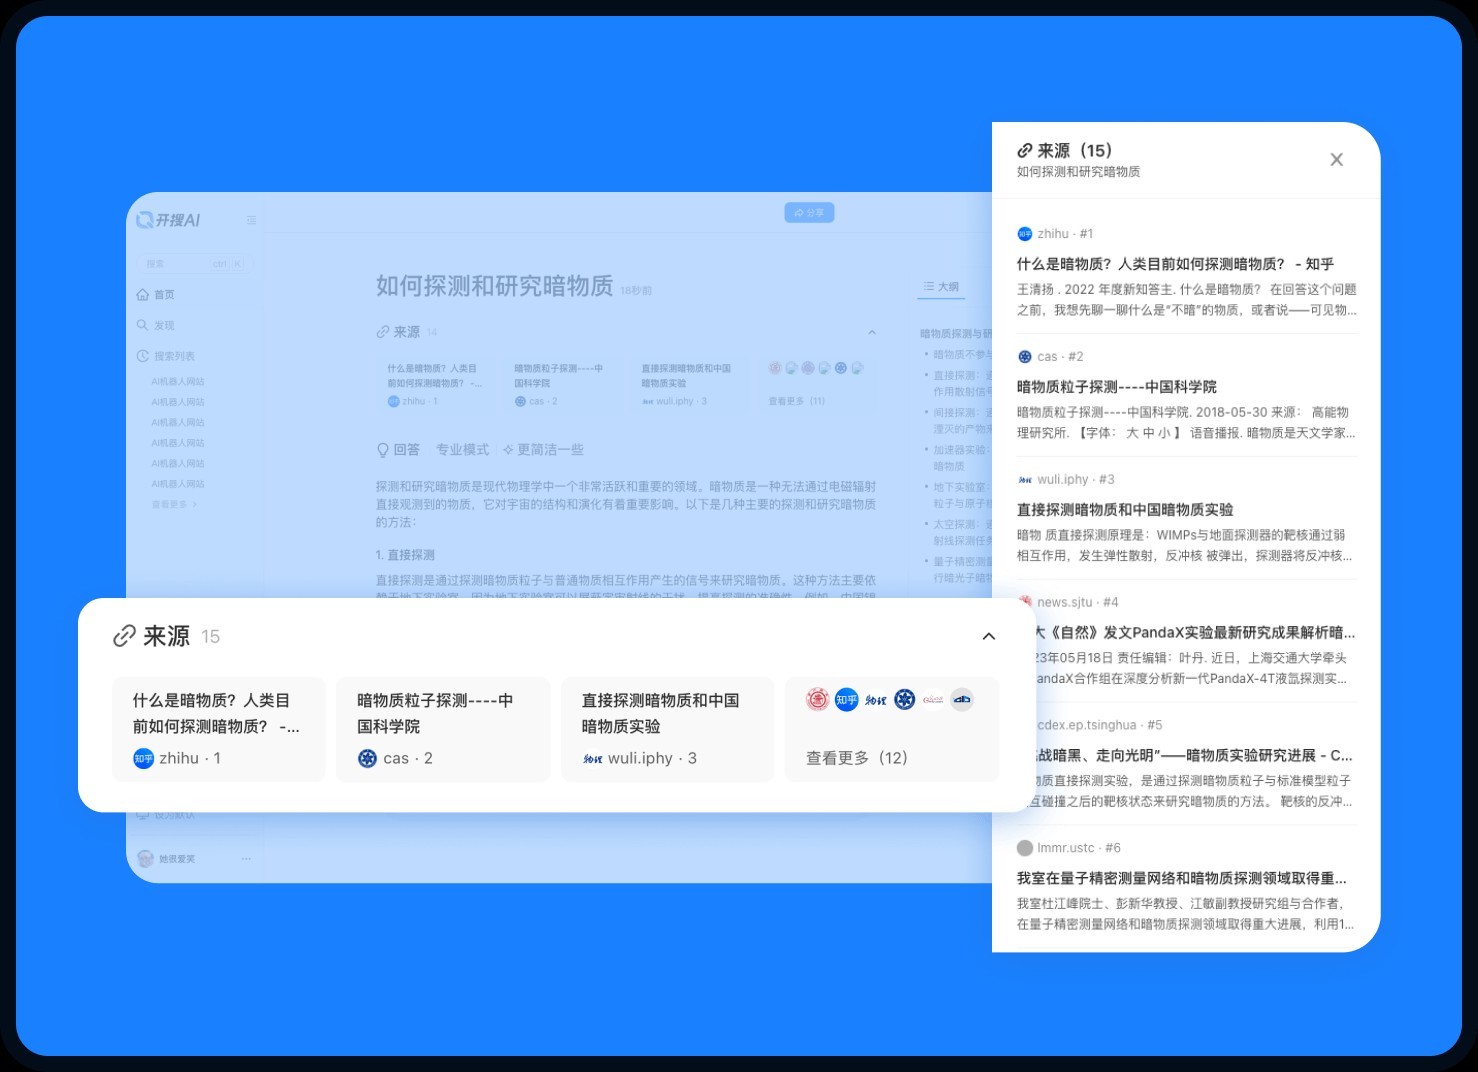Click the 分享 button in the background window
Image resolution: width=1478 pixels, height=1072 pixels.
click(x=809, y=213)
